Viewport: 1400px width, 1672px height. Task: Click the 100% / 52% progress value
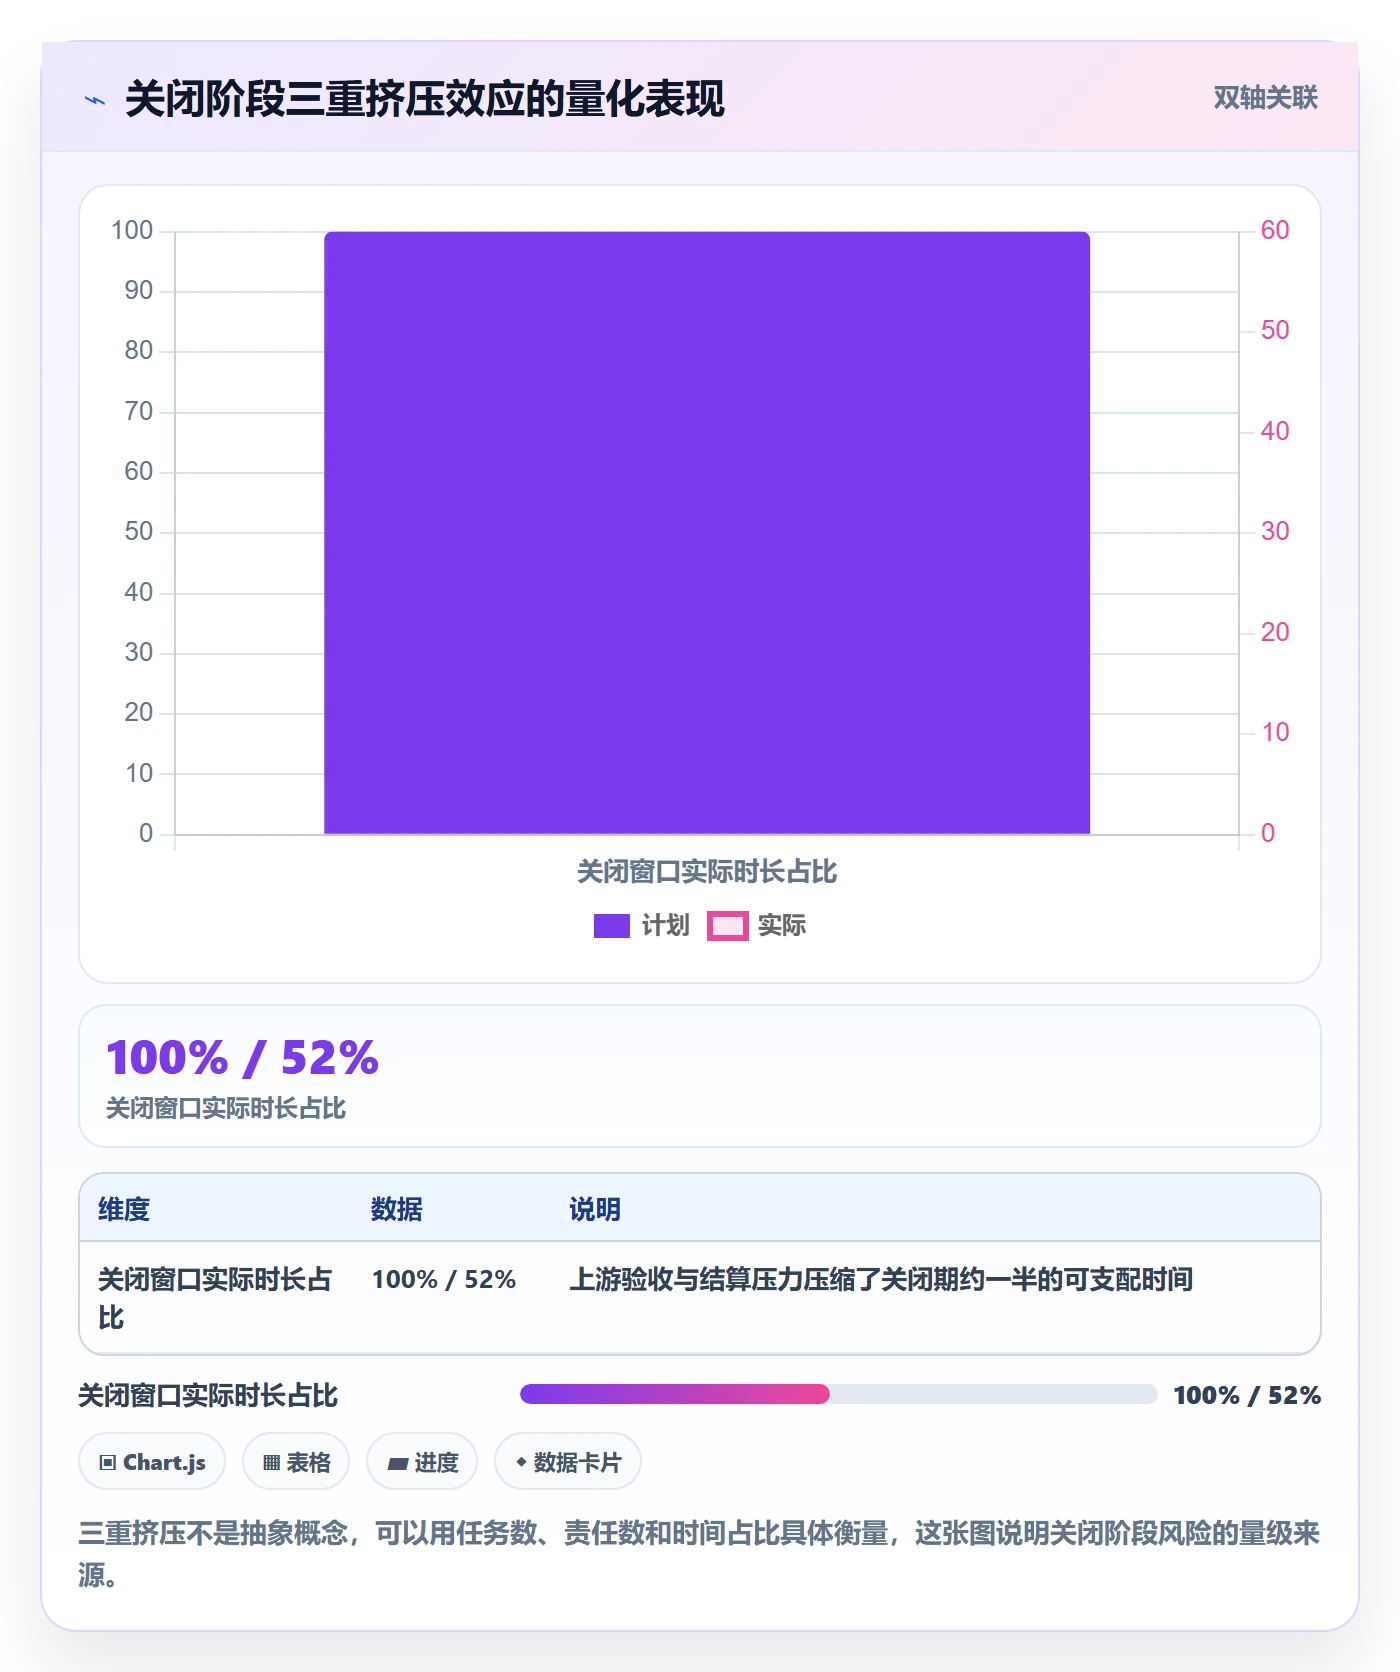[x=1247, y=1395]
